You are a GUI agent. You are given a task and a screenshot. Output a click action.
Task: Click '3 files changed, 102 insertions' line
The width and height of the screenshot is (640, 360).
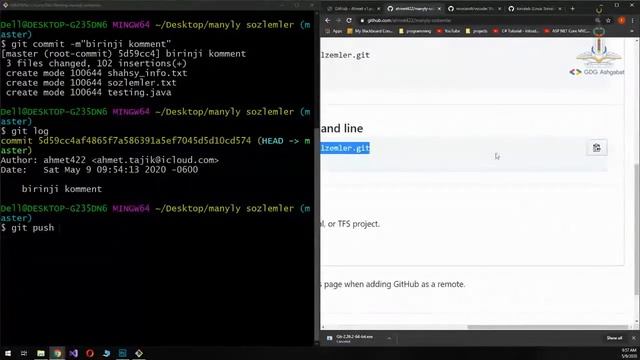tap(96, 64)
